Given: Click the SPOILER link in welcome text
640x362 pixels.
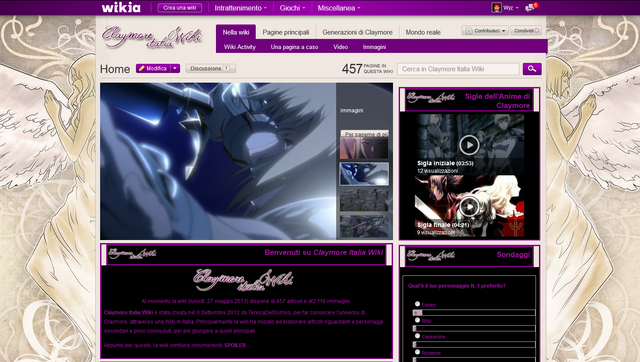Looking at the screenshot, I should 235,345.
